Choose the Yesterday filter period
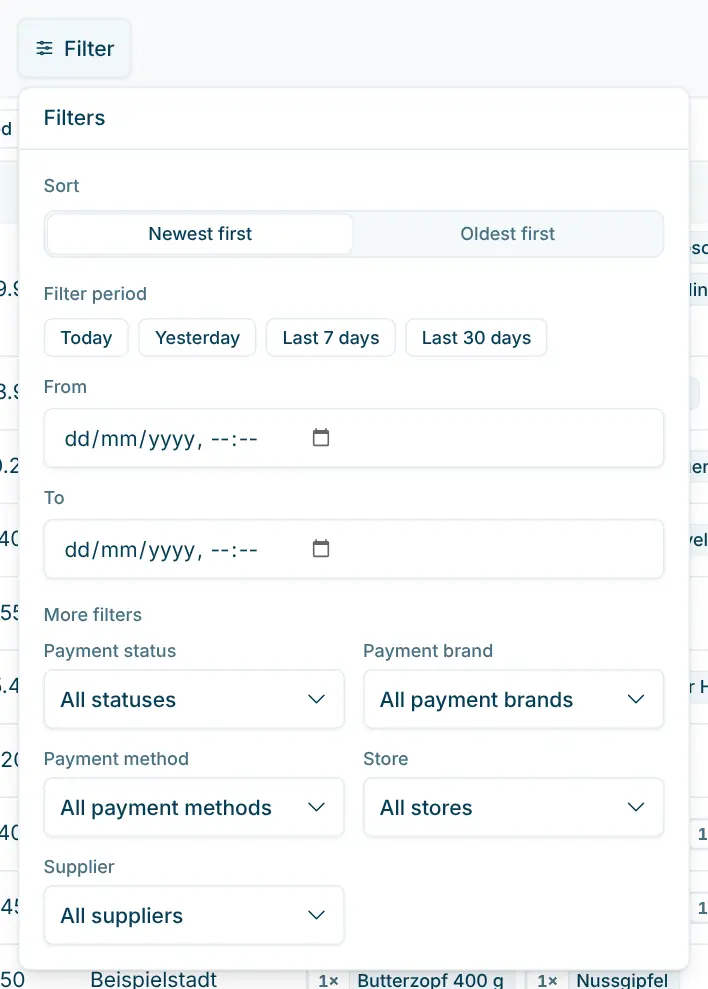This screenshot has width=708, height=989. 198,338
